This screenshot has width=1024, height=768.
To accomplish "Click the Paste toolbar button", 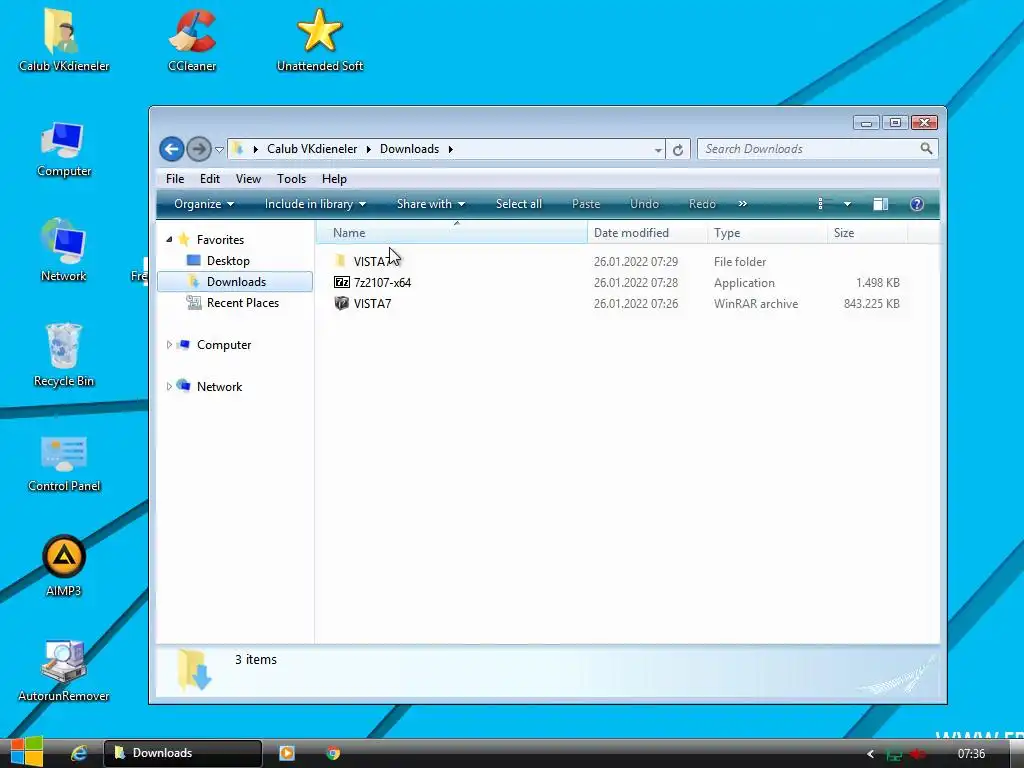I will coord(586,204).
